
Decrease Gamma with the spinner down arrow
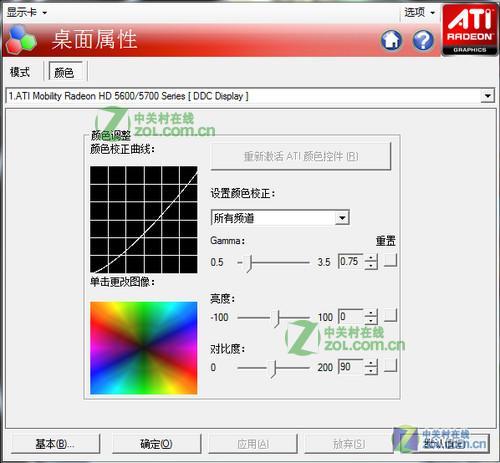[371, 265]
